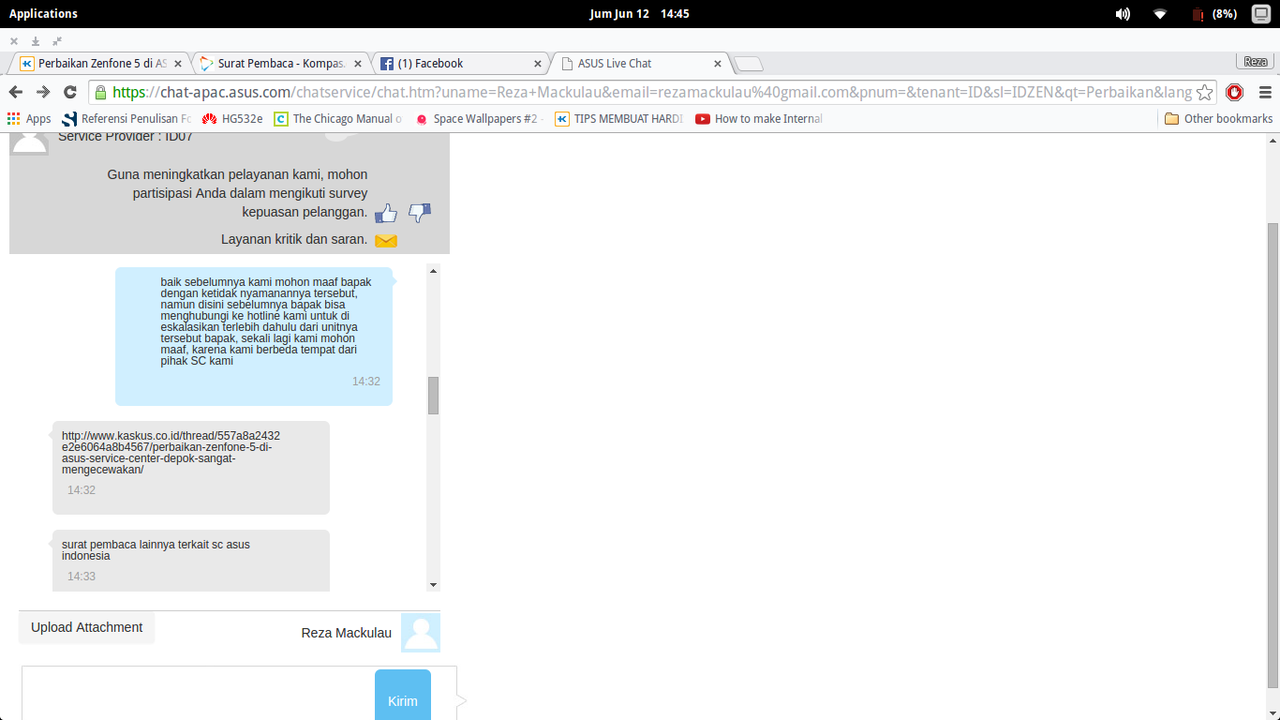Give thumbs down satisfaction rating

pos(420,213)
